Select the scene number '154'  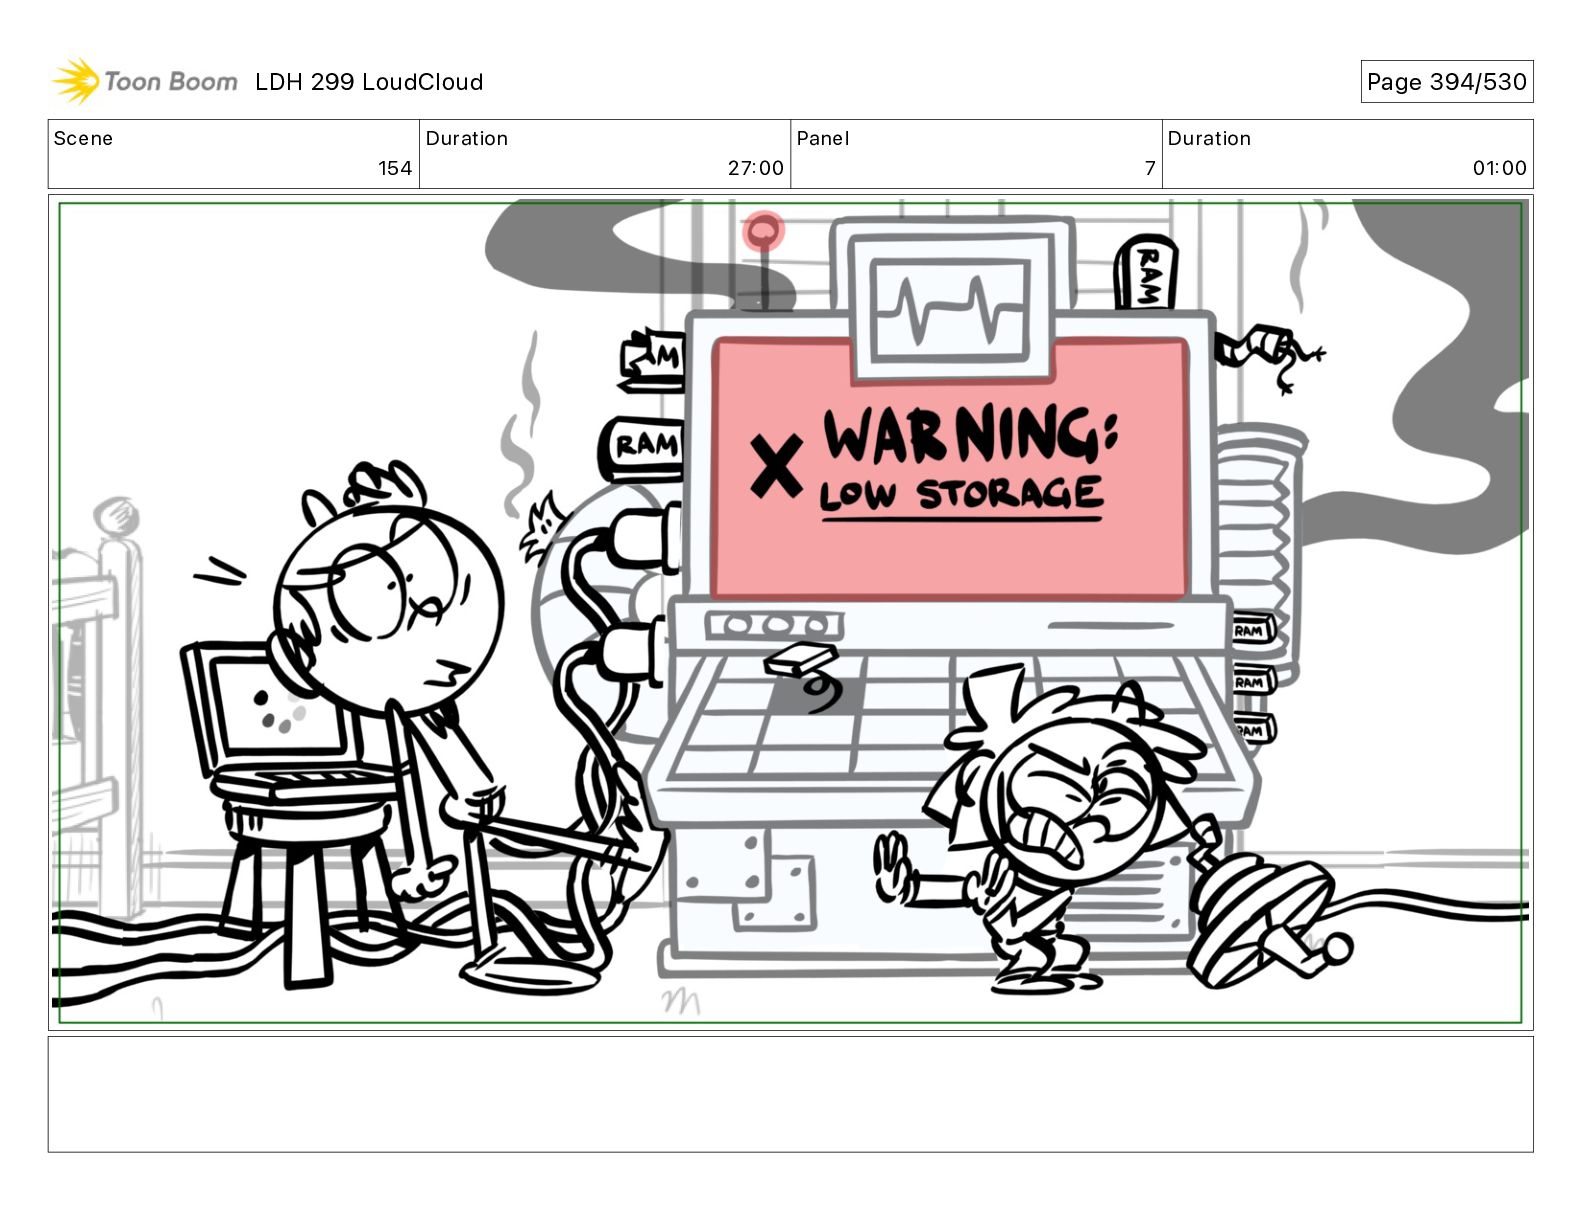(395, 168)
